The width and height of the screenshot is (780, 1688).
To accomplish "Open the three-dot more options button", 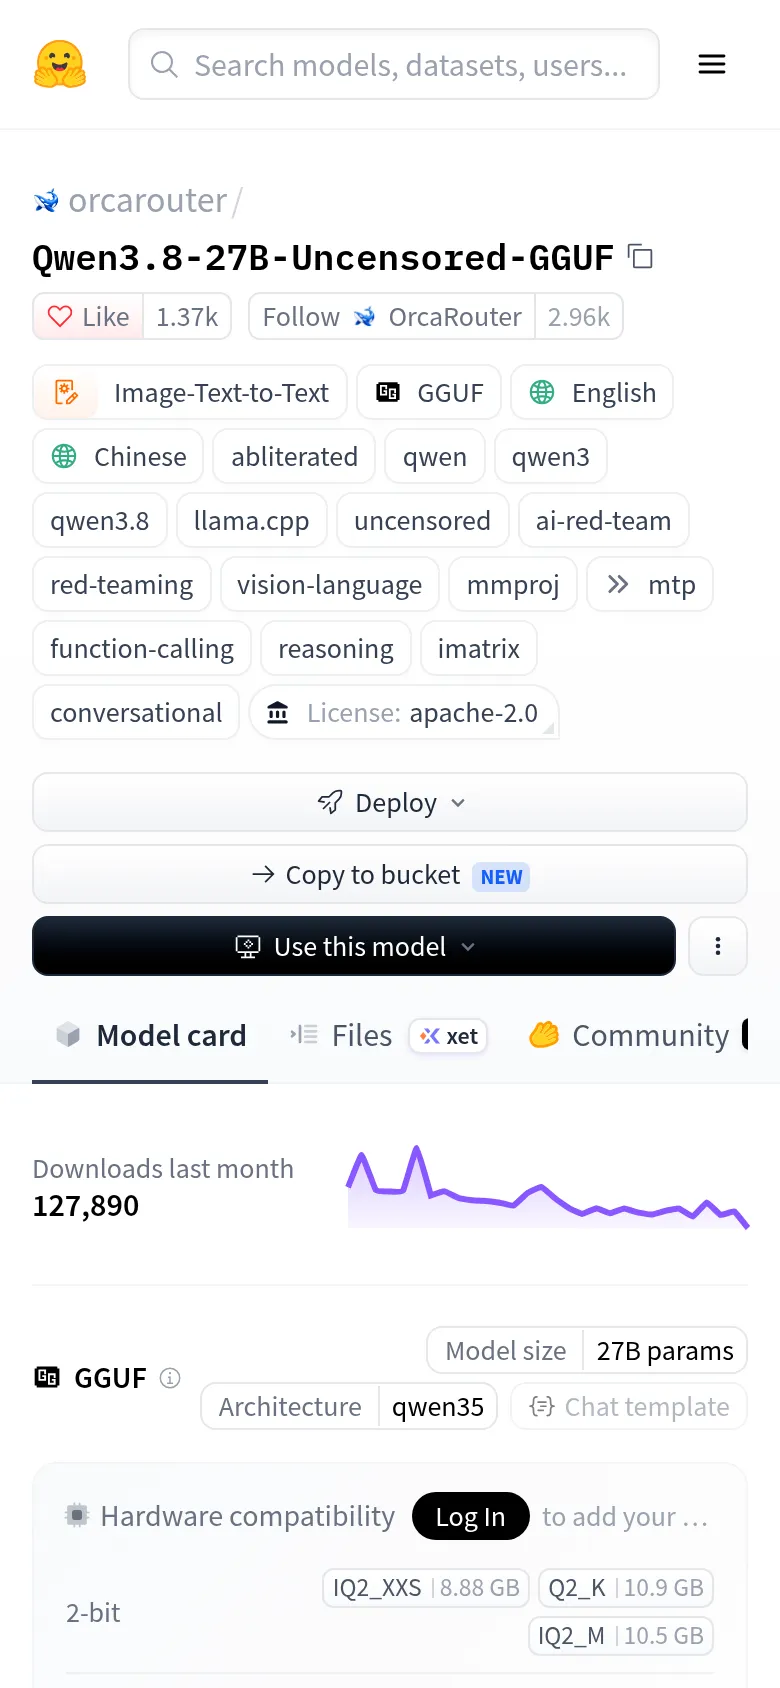I will [718, 946].
